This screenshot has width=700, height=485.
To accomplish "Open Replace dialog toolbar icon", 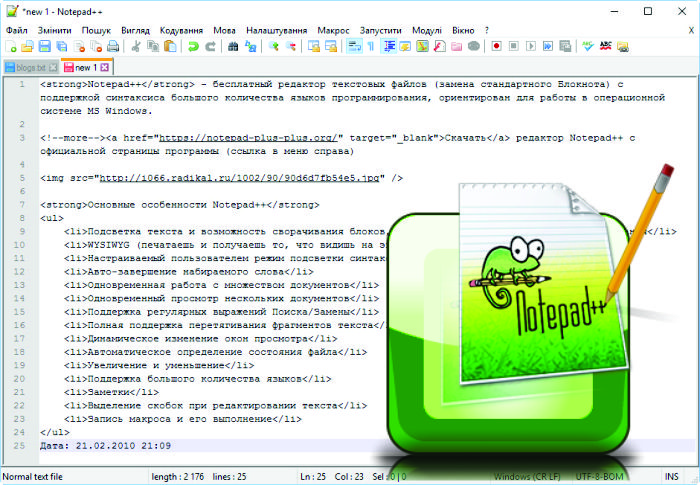I will (250, 46).
